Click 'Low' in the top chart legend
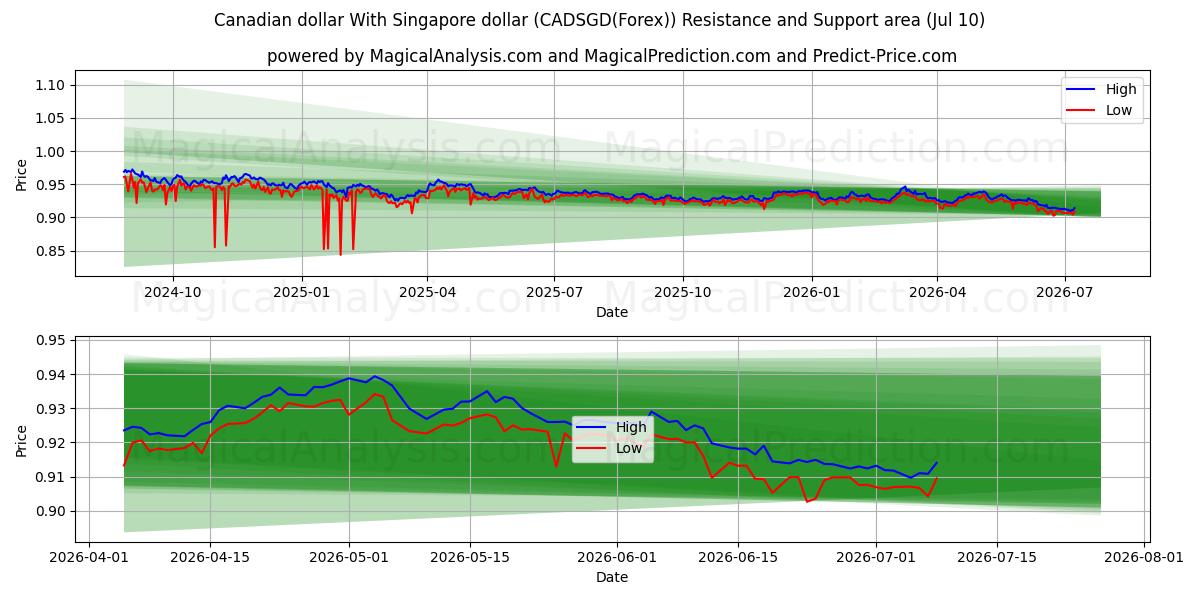Image resolution: width=1200 pixels, height=600 pixels. tap(1118, 110)
